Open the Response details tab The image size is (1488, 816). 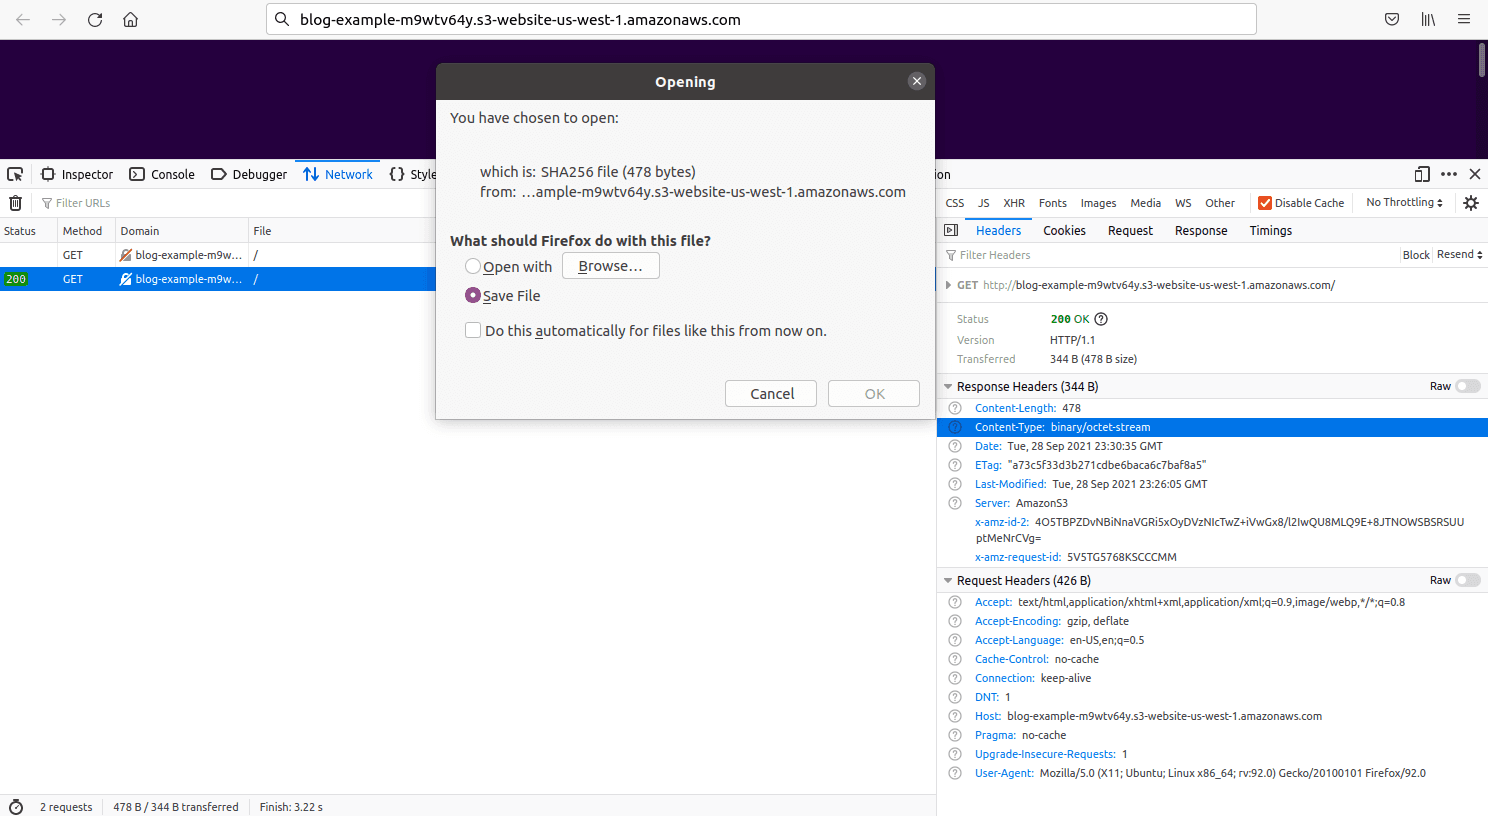(1201, 230)
